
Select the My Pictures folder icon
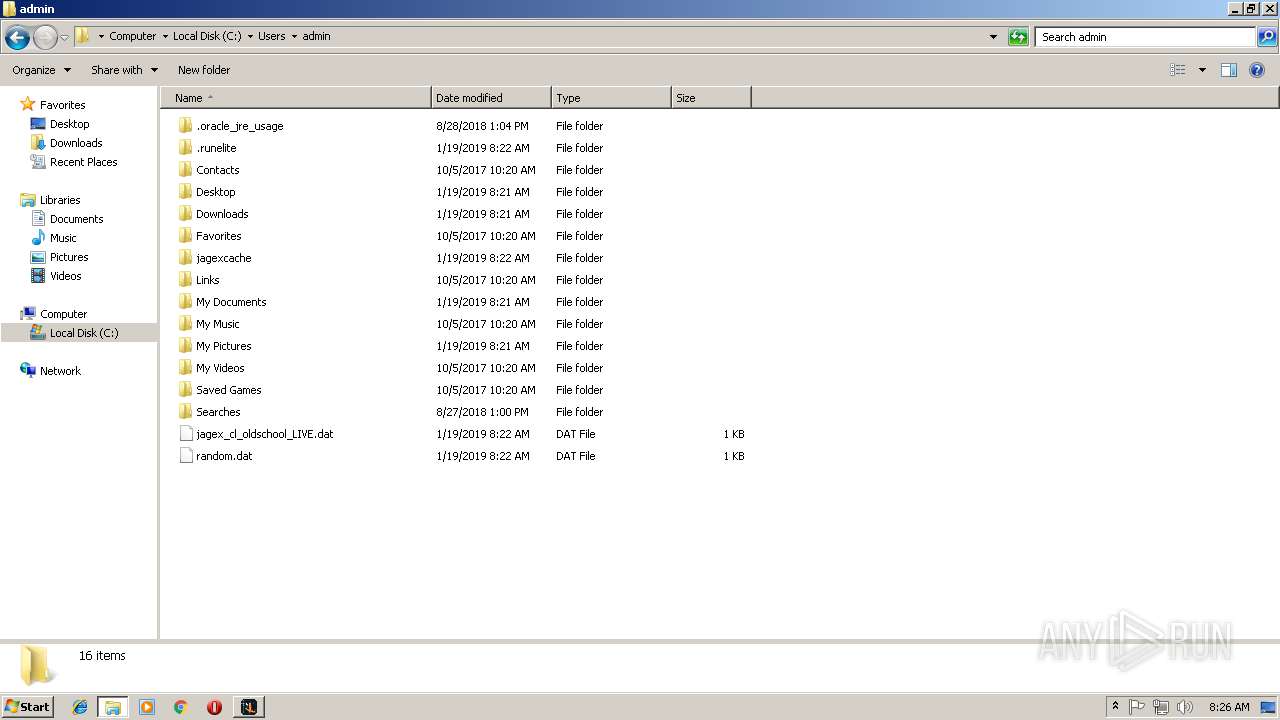click(185, 346)
